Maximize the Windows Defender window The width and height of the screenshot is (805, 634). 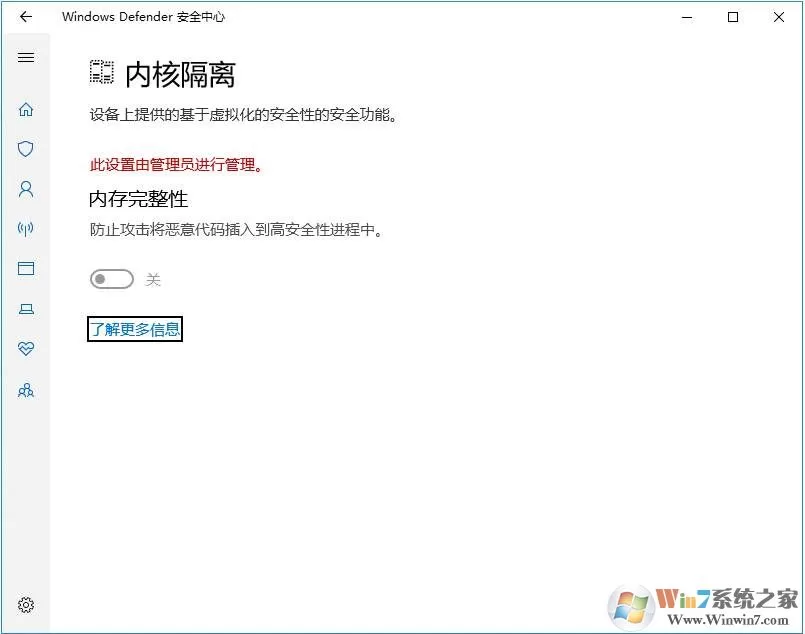click(x=733, y=17)
